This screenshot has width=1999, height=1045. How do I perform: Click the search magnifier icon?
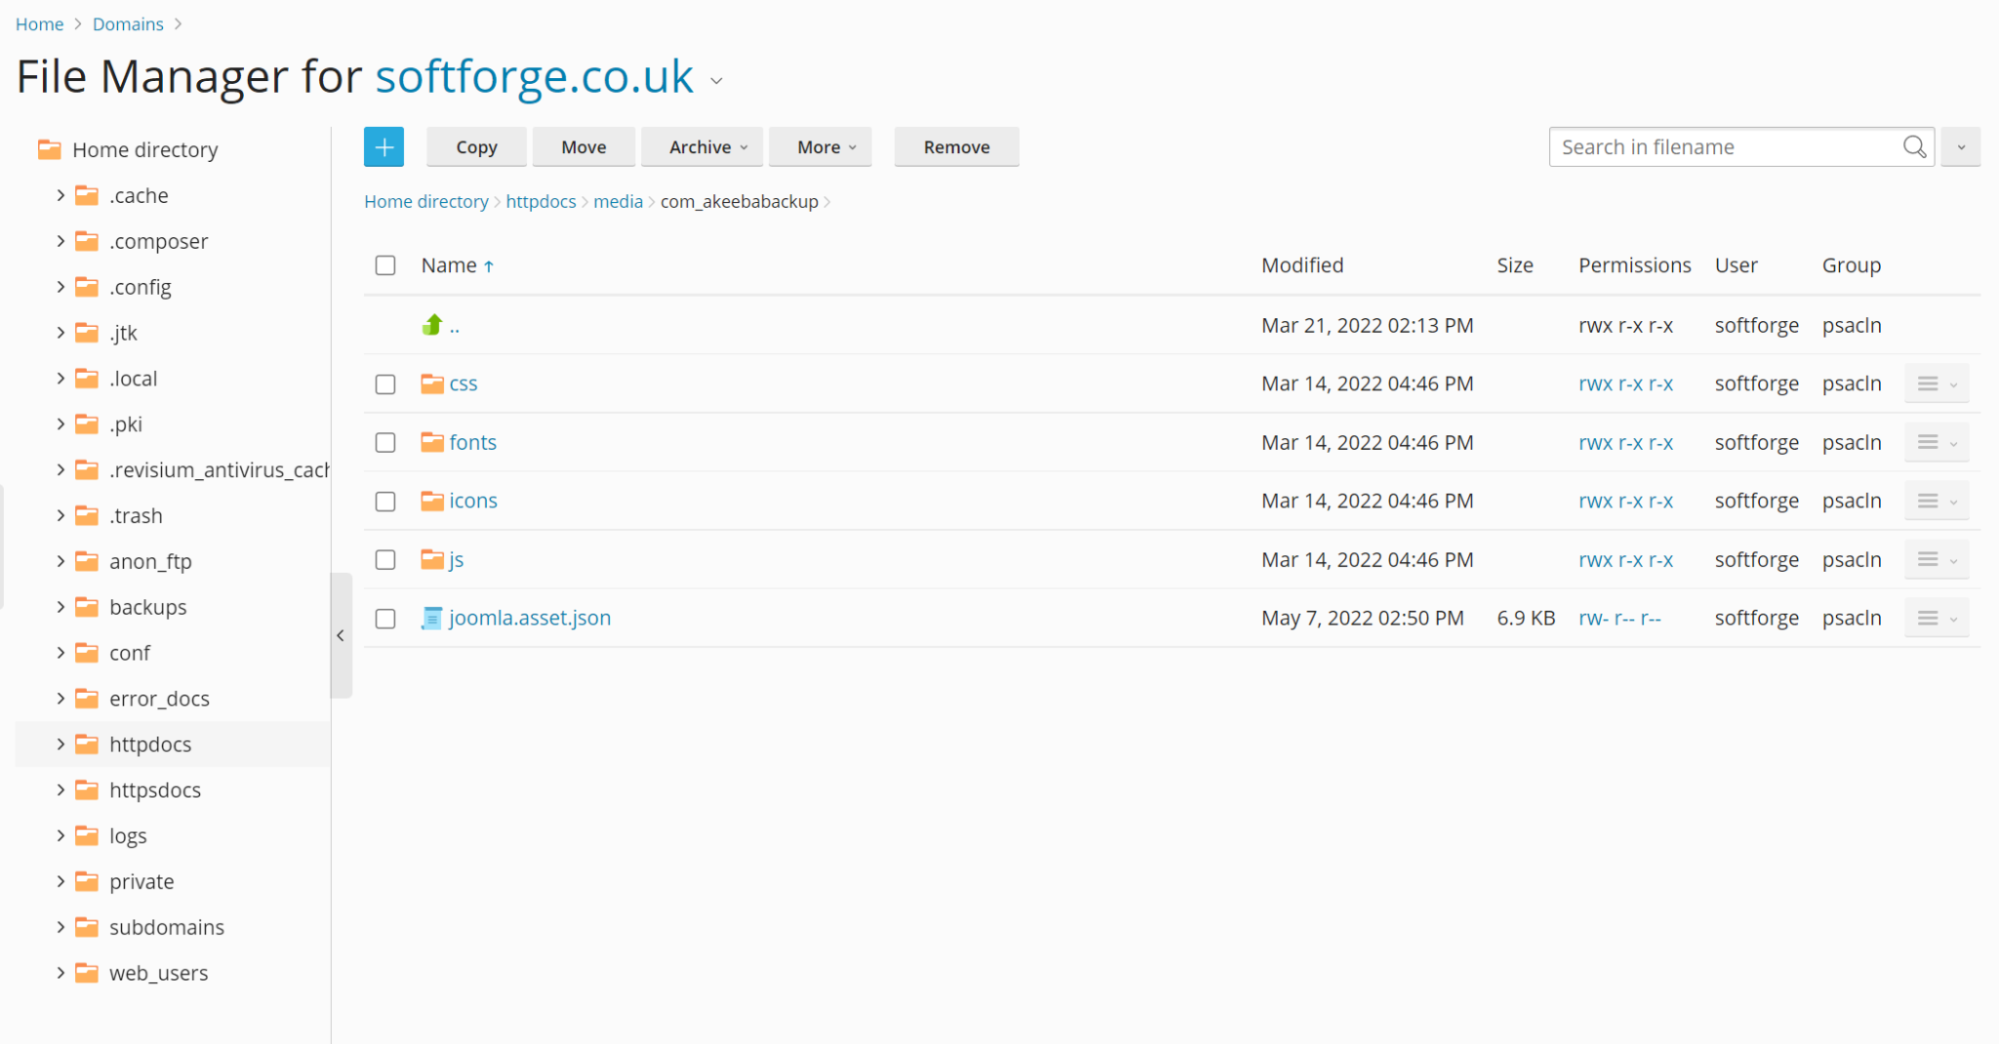[x=1914, y=147]
